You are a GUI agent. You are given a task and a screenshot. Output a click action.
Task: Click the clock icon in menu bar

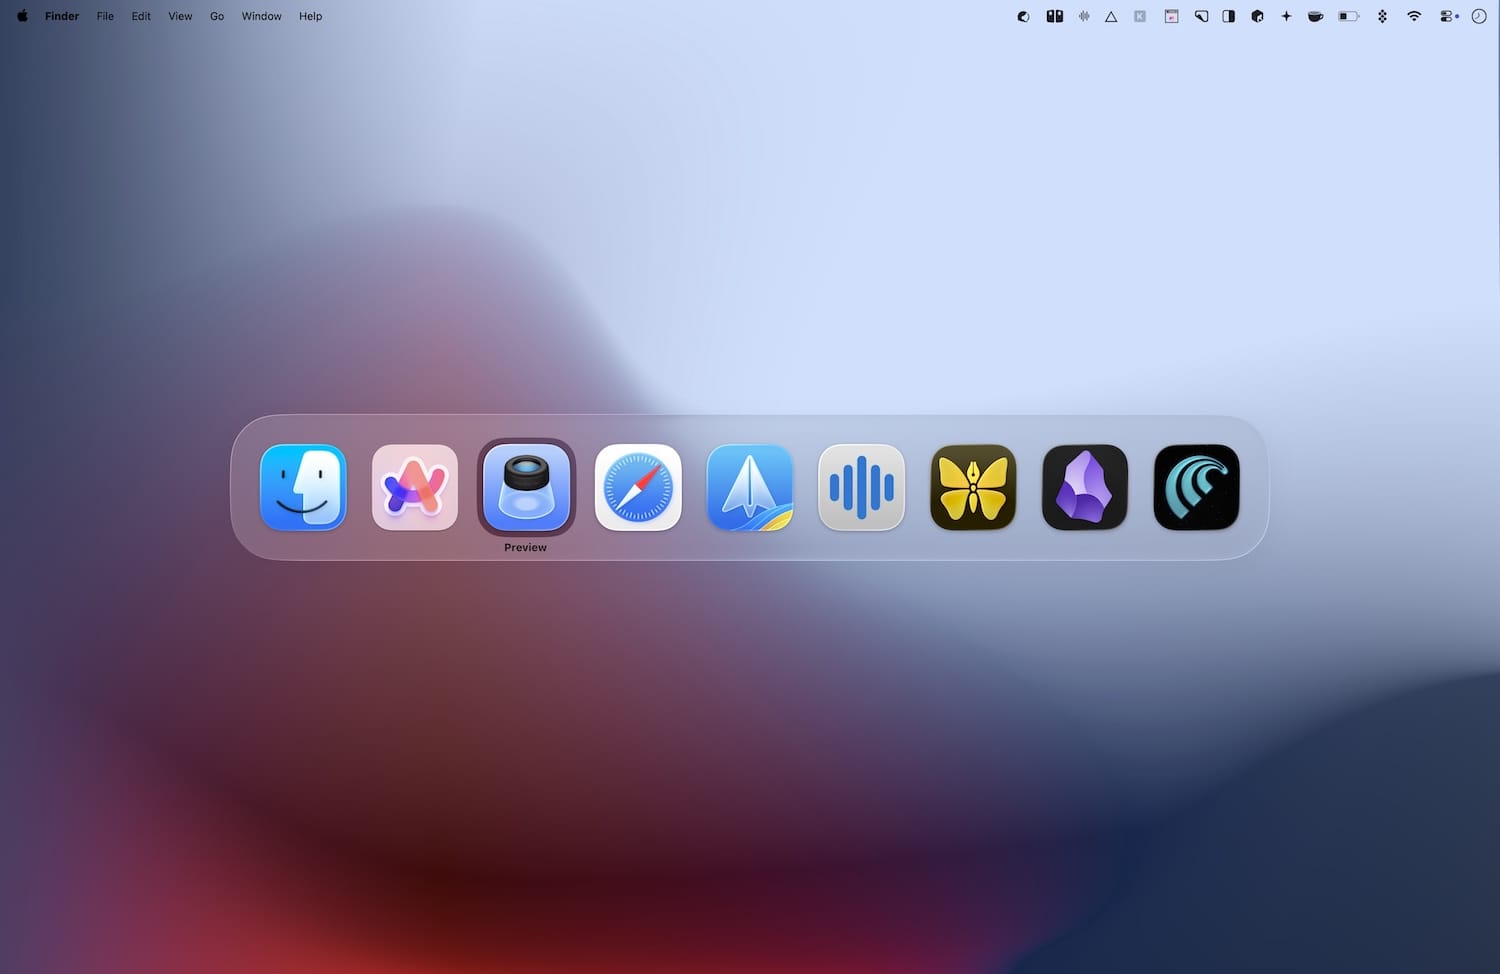coord(1479,16)
